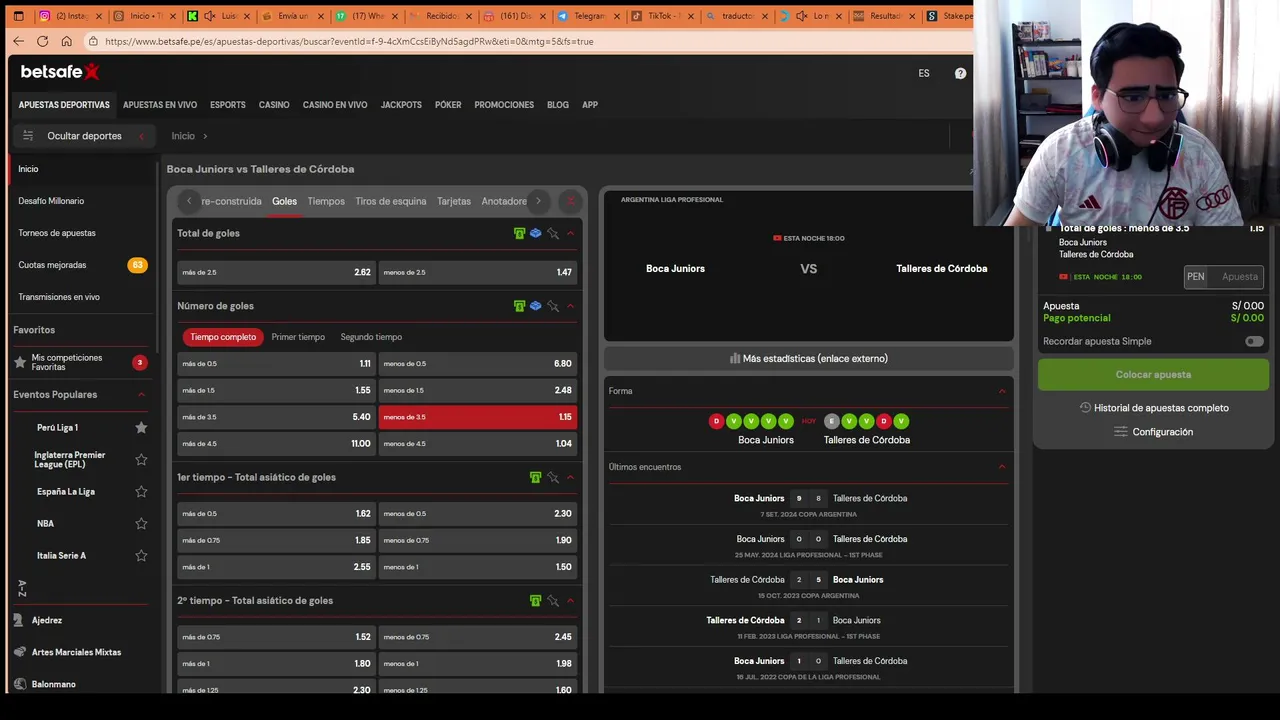
Task: Favorite the España La Liga star
Action: point(141,492)
